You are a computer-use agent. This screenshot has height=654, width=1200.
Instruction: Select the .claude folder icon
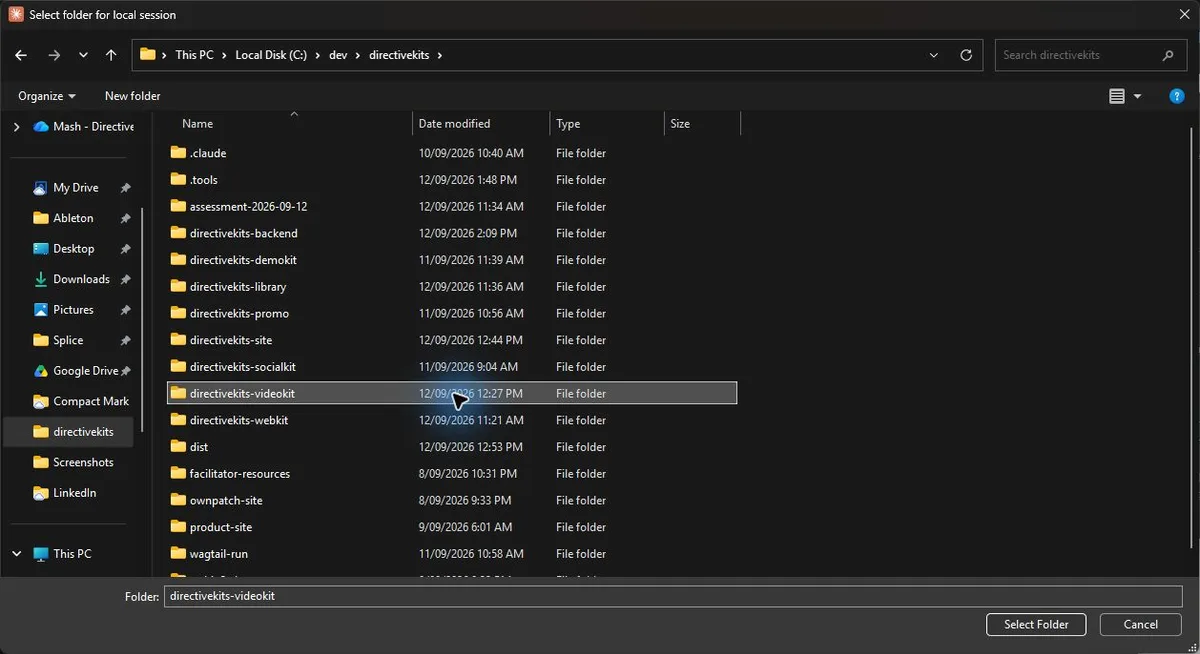pos(179,153)
